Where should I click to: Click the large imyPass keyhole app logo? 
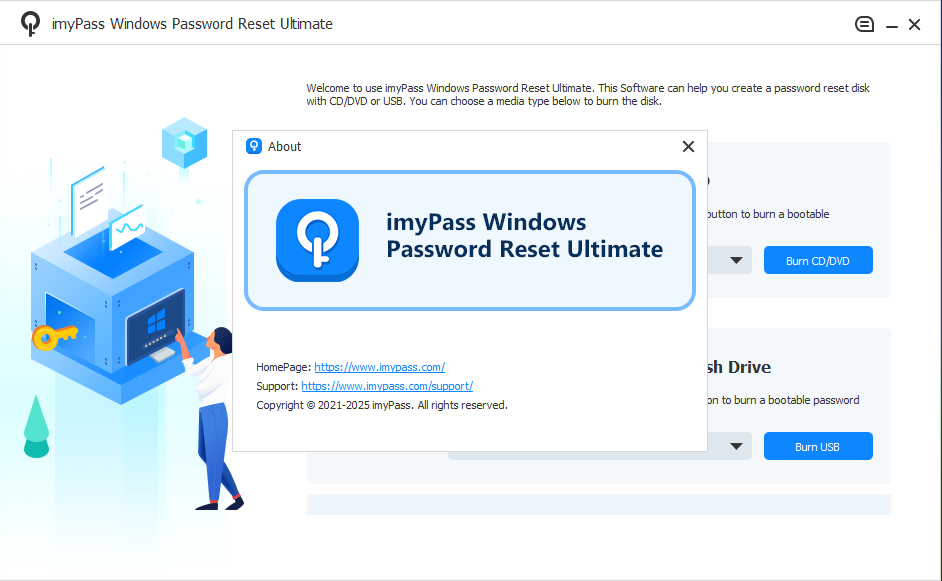317,240
